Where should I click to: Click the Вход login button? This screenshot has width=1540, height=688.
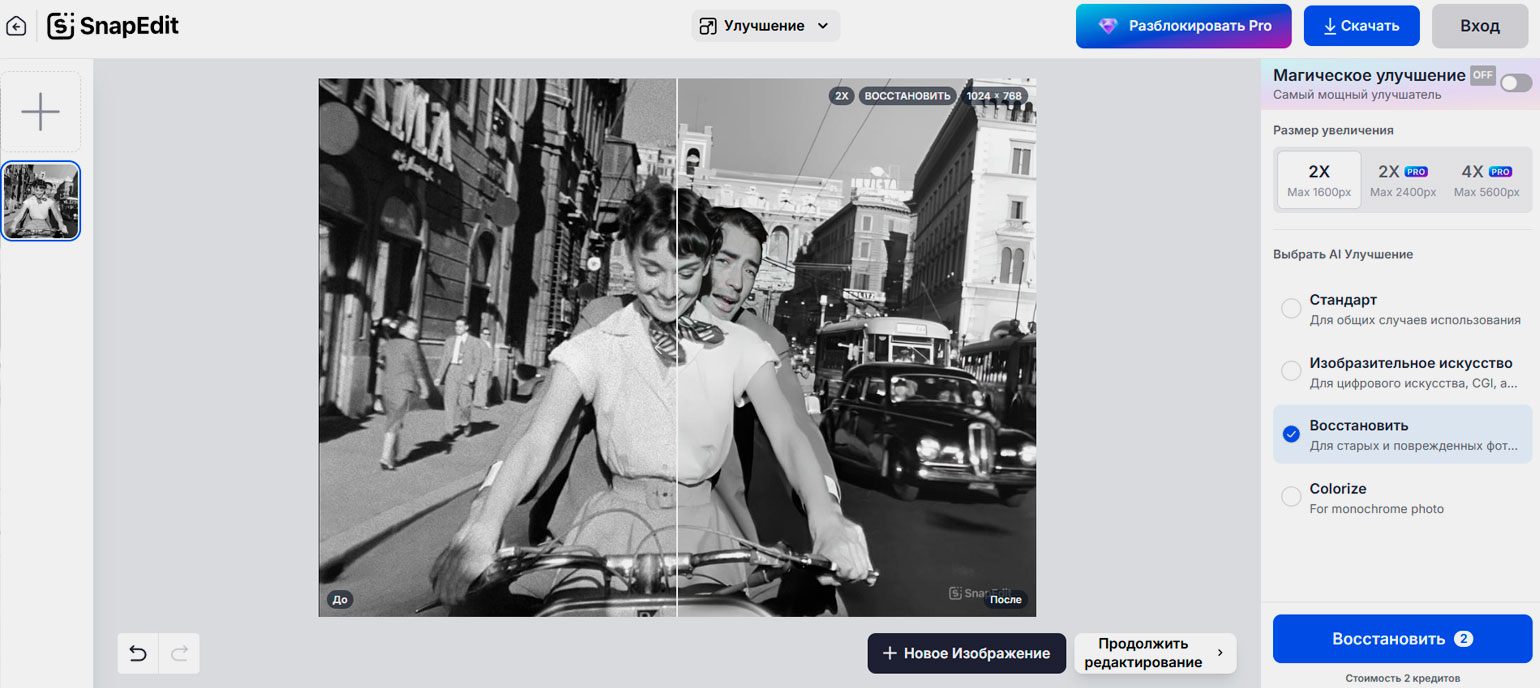point(1480,26)
